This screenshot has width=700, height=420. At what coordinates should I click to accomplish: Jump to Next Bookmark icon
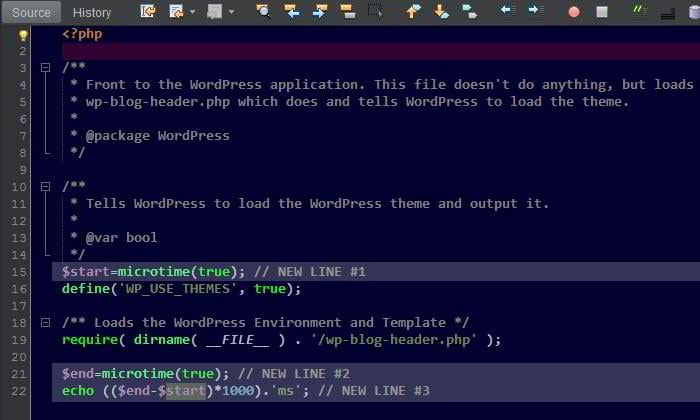(441, 12)
